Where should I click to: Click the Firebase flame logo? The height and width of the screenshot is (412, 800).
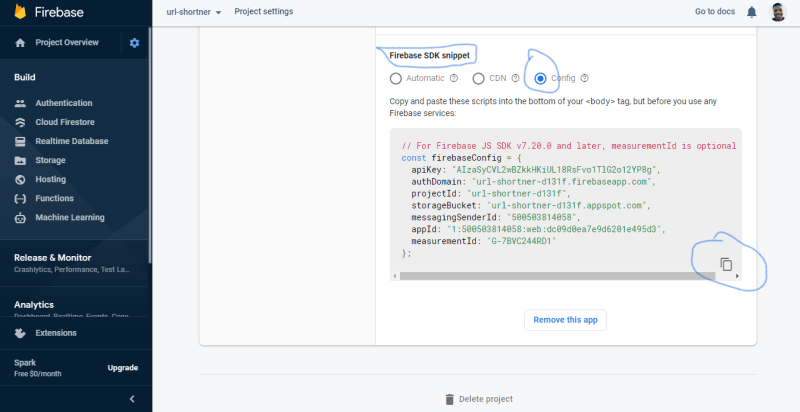click(20, 11)
